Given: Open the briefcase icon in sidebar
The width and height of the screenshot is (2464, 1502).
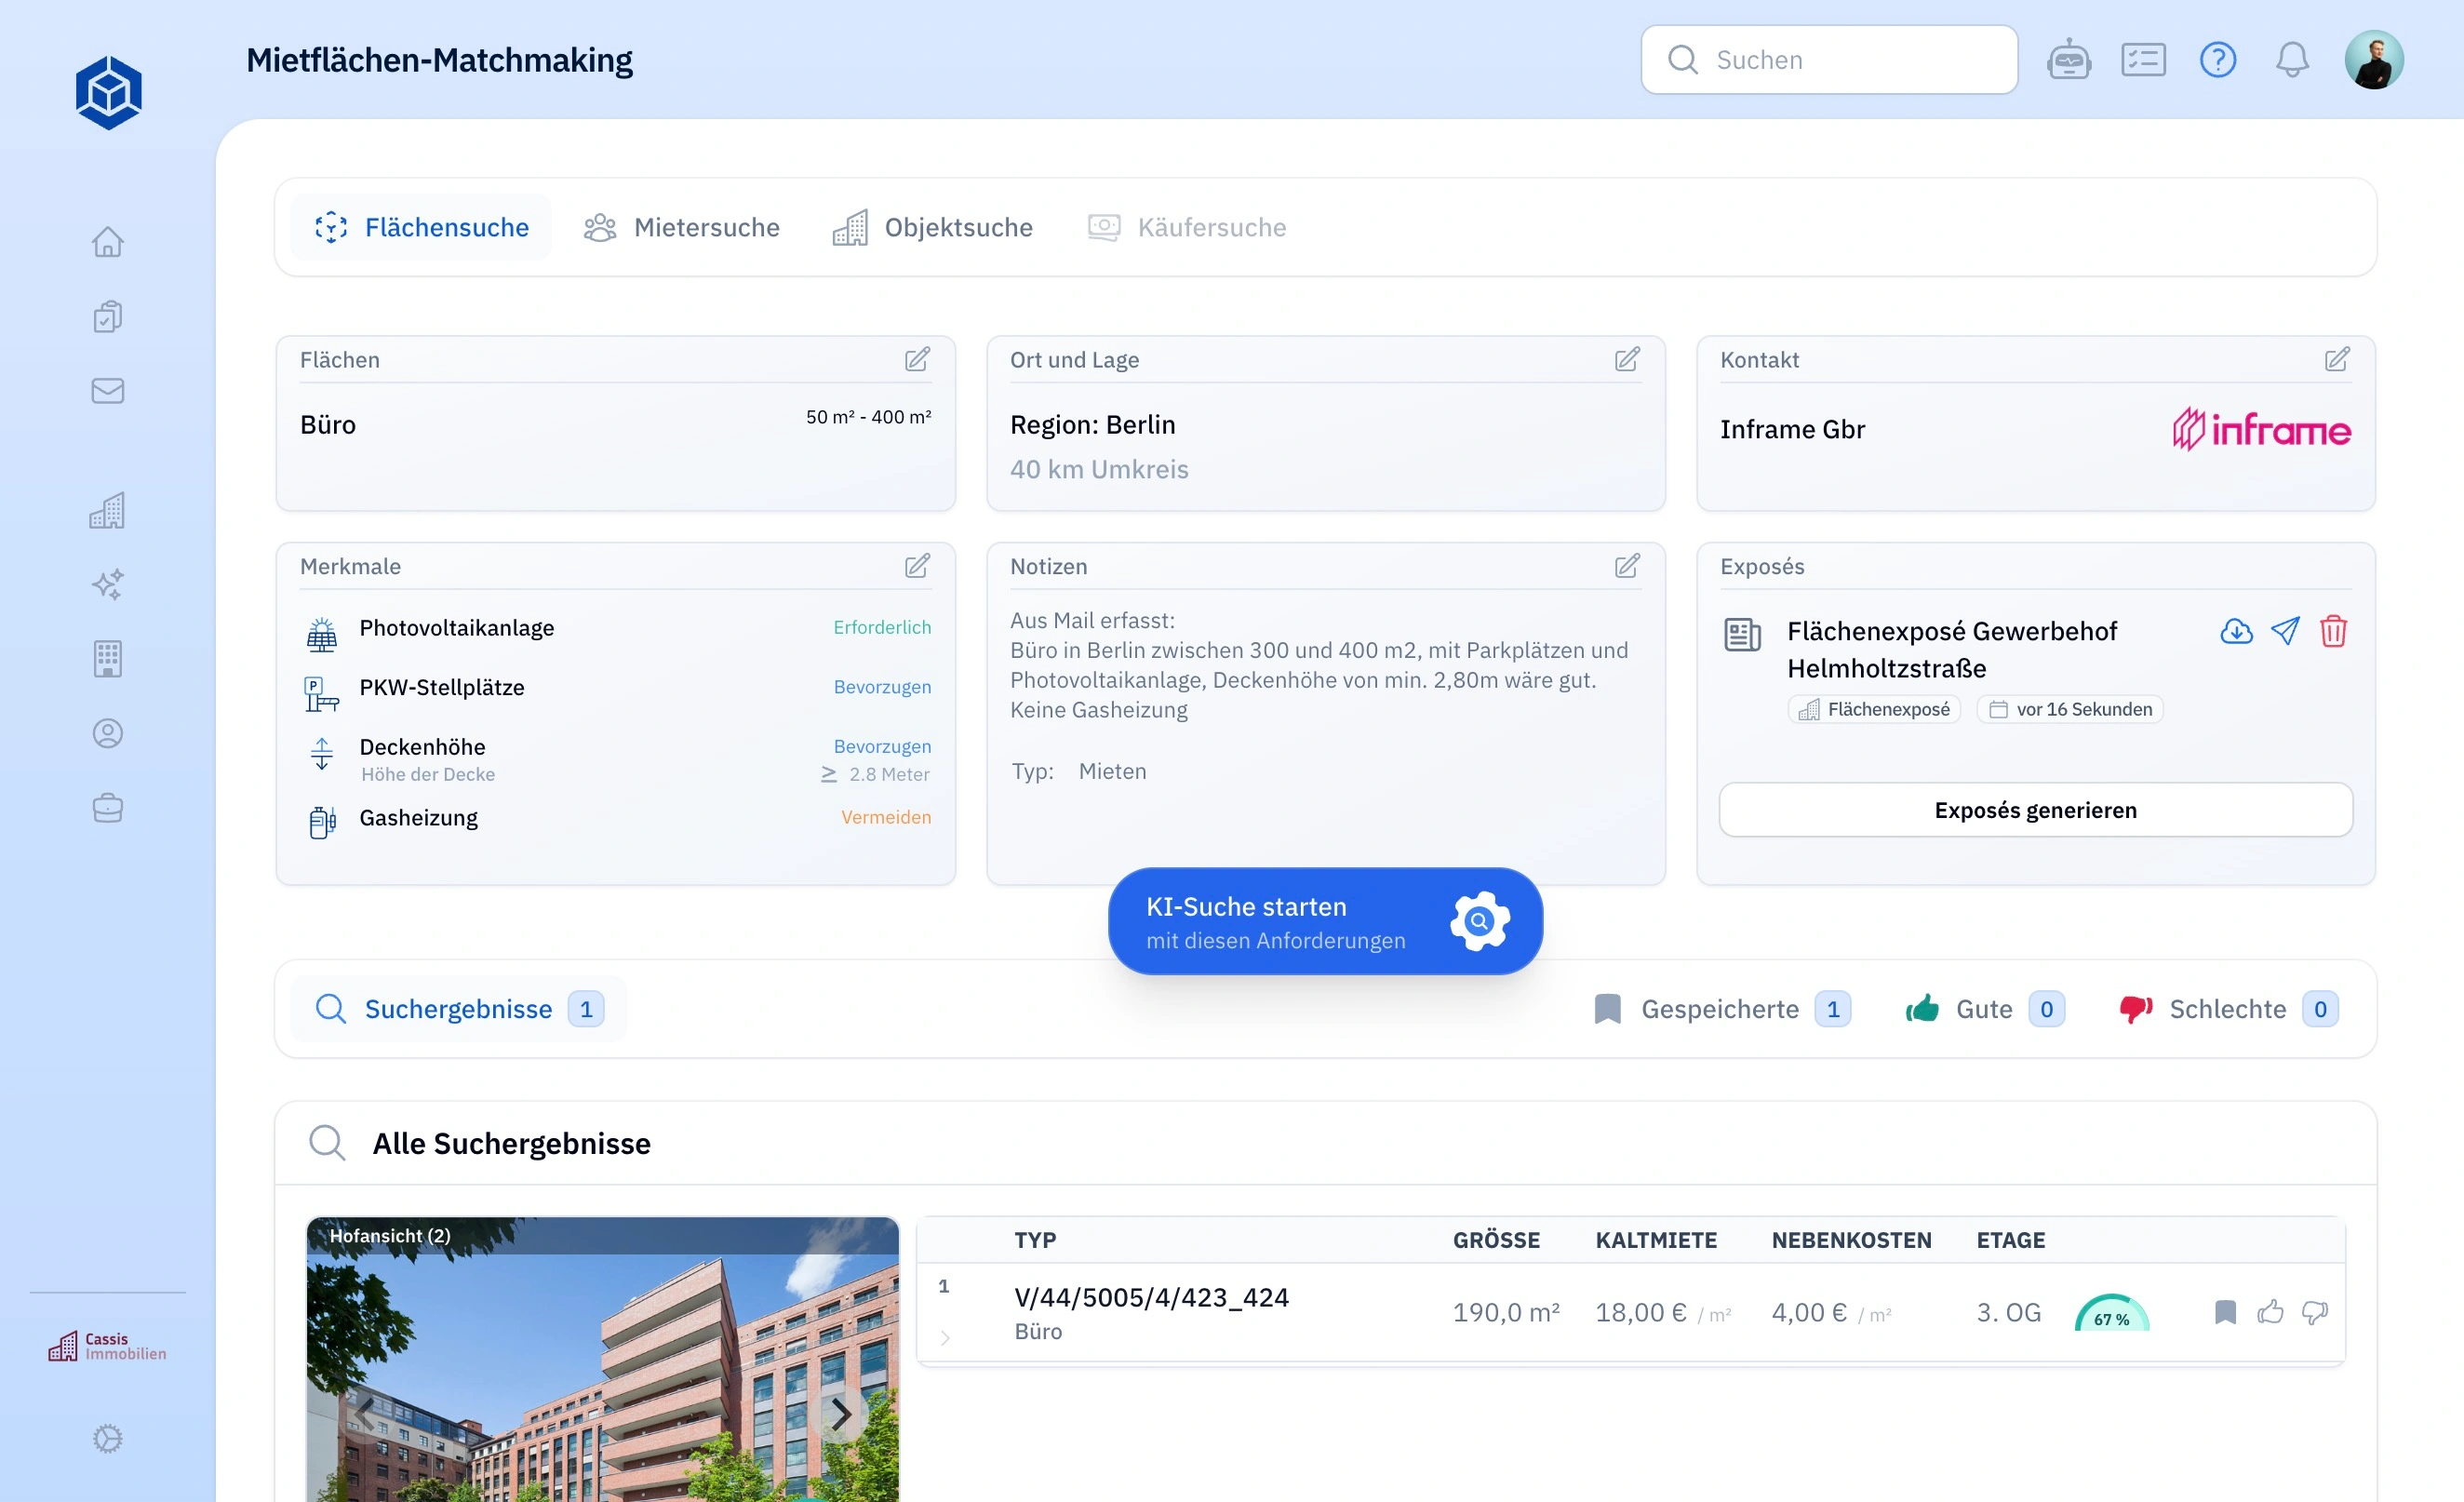Looking at the screenshot, I should pyautogui.click(x=108, y=808).
